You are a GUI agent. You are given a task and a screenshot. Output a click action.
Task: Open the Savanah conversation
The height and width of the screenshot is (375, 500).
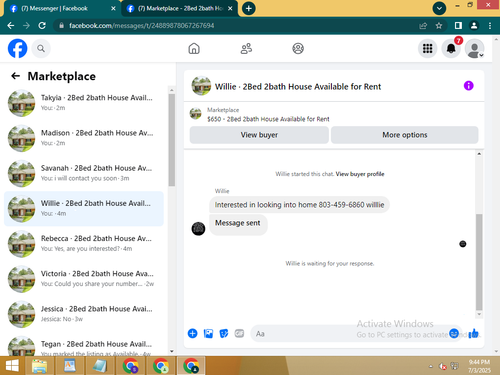[x=84, y=173]
